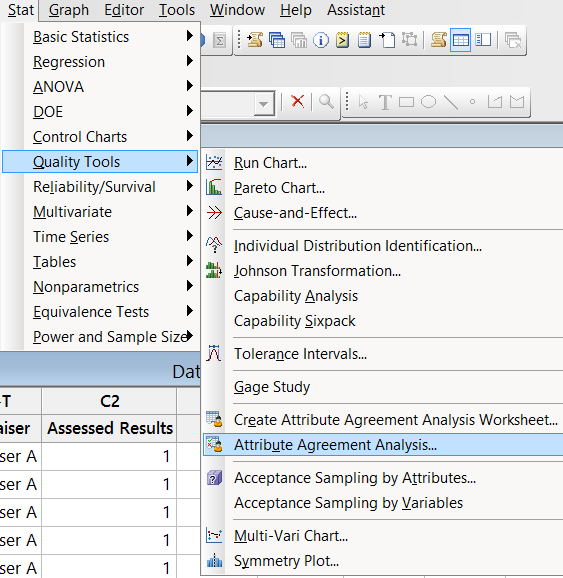This screenshot has width=563, height=578.
Task: Select the ellipse drawing tool
Action: point(428,102)
